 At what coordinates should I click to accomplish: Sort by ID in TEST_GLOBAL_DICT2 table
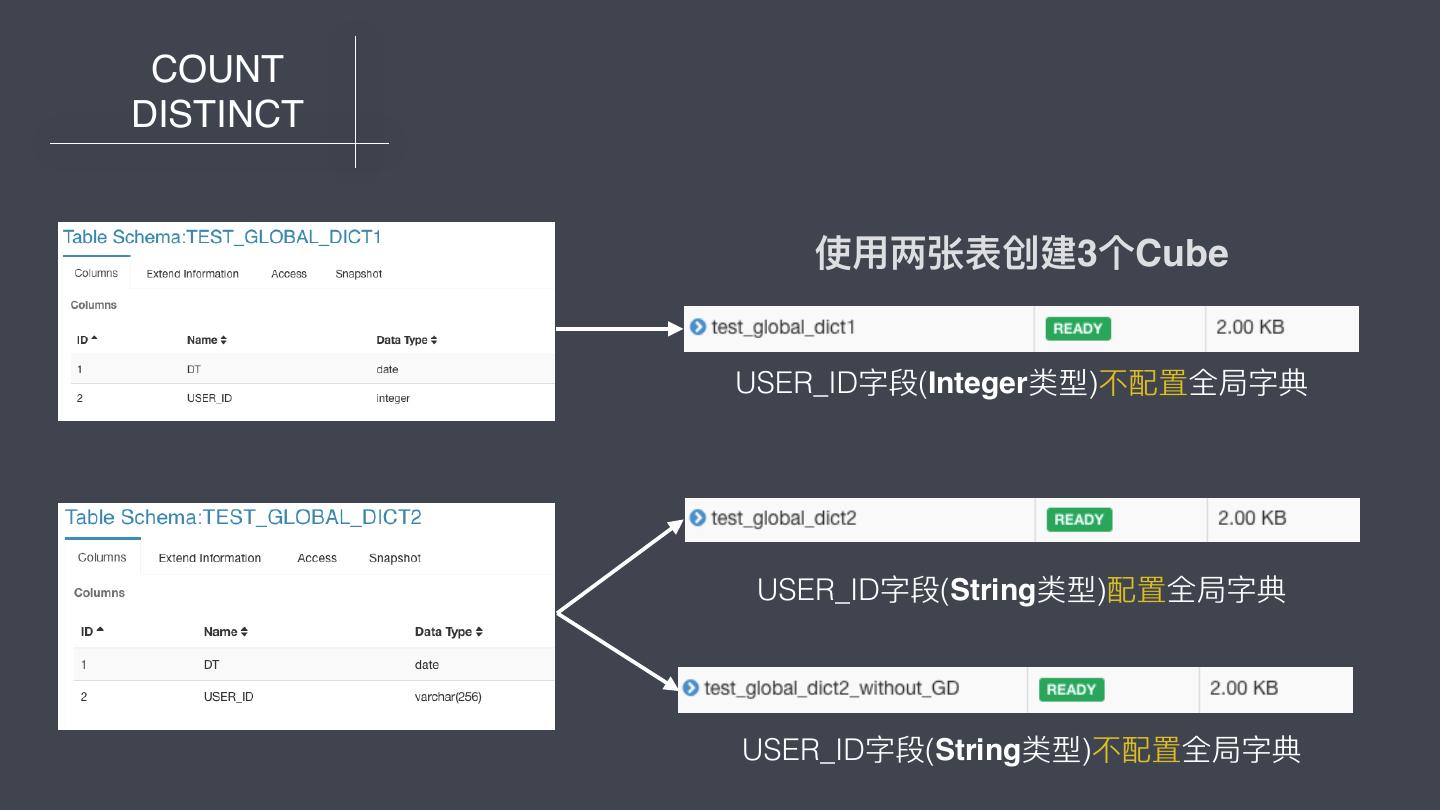92,631
